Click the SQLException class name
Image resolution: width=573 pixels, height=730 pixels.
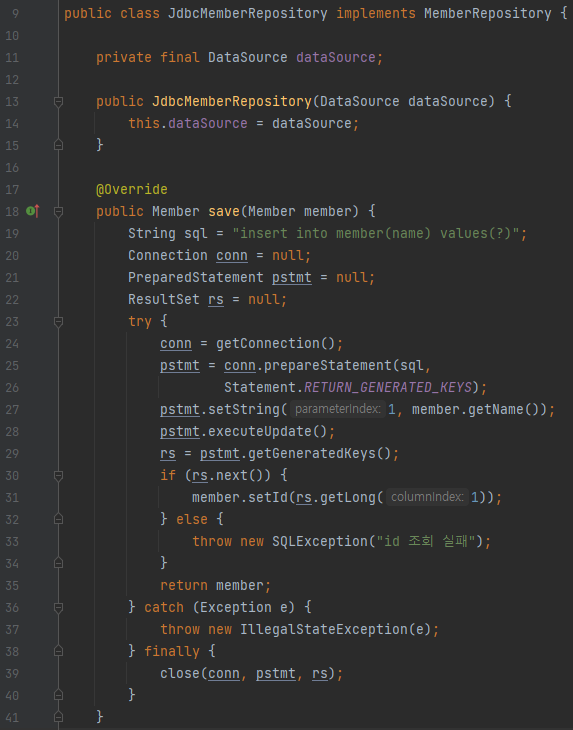coord(320,541)
